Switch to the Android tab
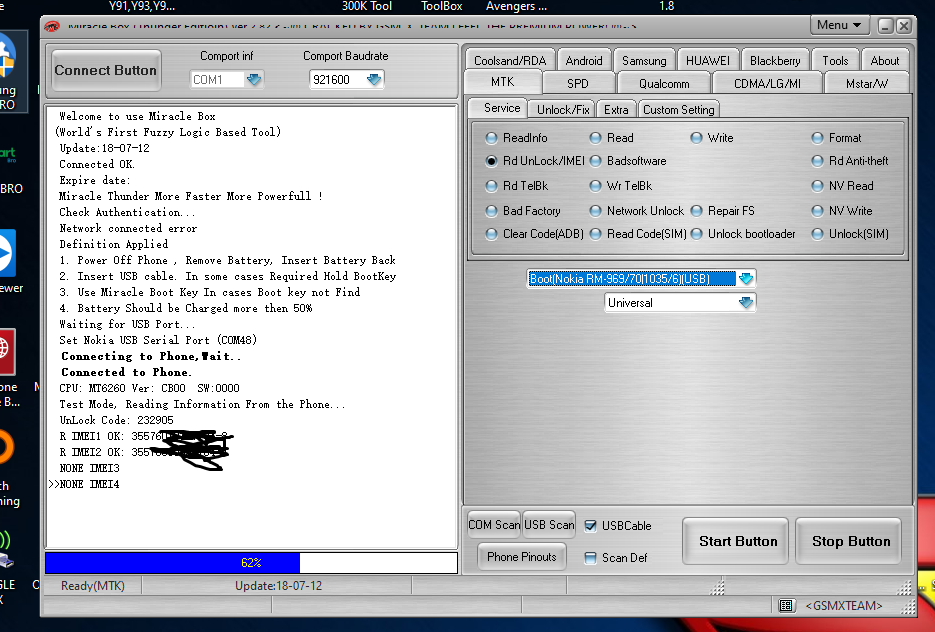The width and height of the screenshot is (935, 632). click(584, 60)
